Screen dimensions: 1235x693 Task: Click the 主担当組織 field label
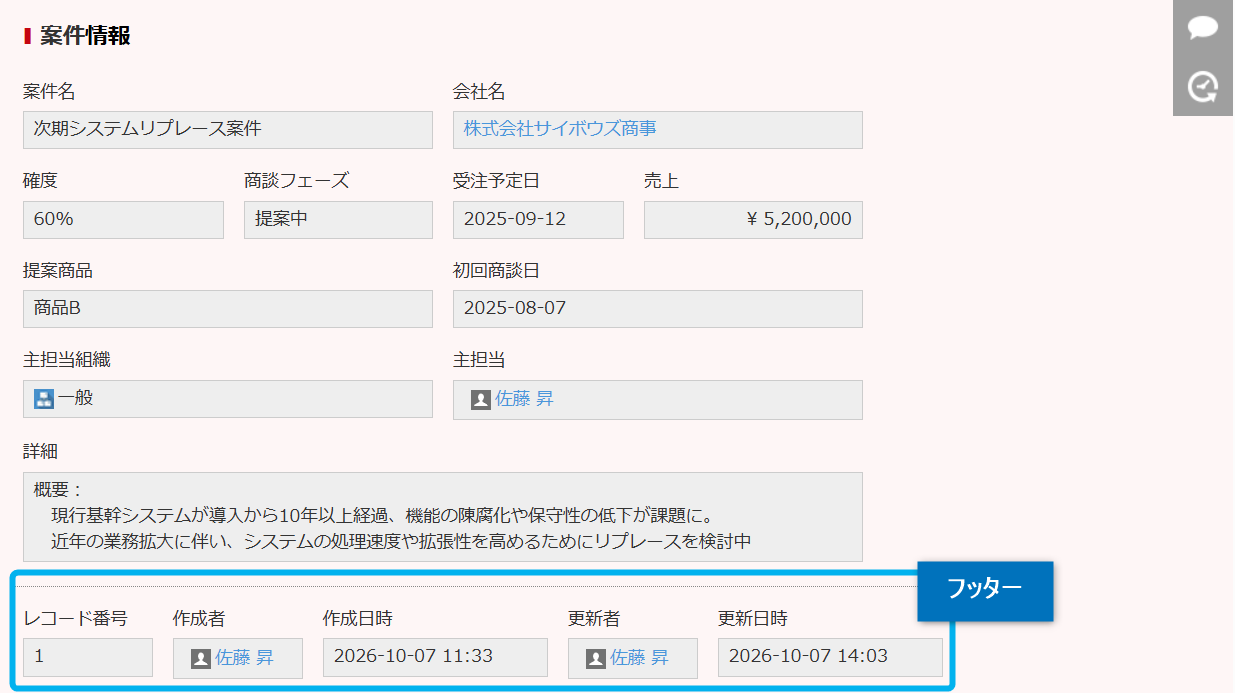pyautogui.click(x=67, y=360)
